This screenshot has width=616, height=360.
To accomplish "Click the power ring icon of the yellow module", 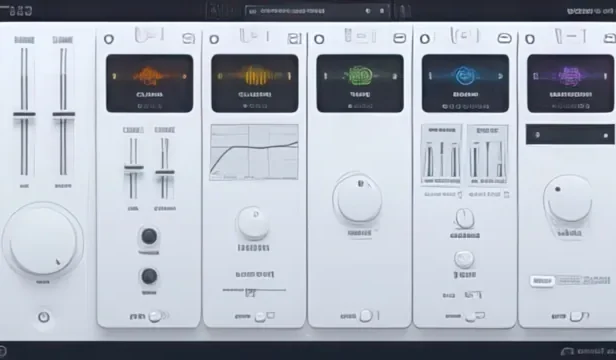I will 214,39.
